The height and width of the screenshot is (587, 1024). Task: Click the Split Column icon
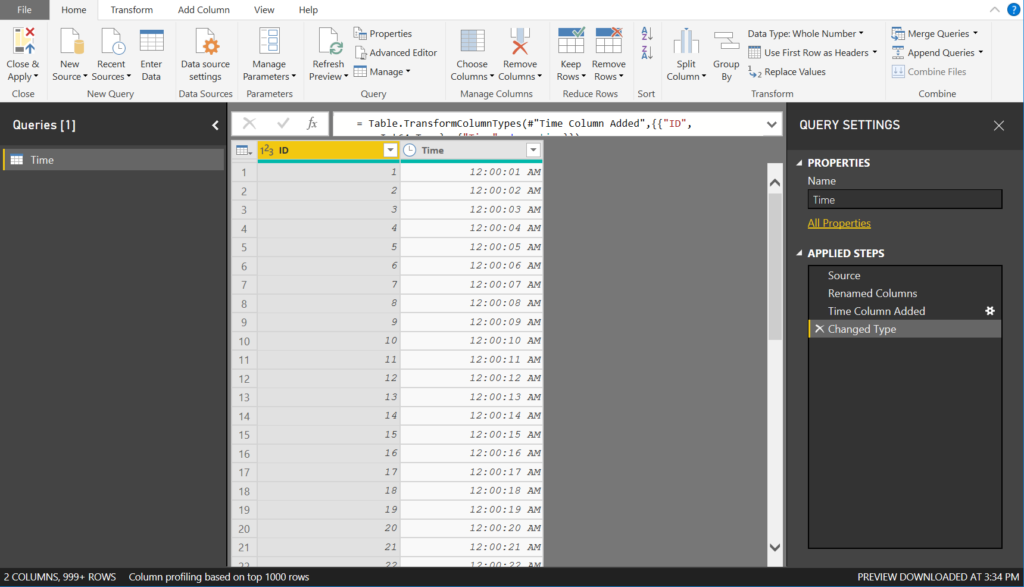click(686, 42)
